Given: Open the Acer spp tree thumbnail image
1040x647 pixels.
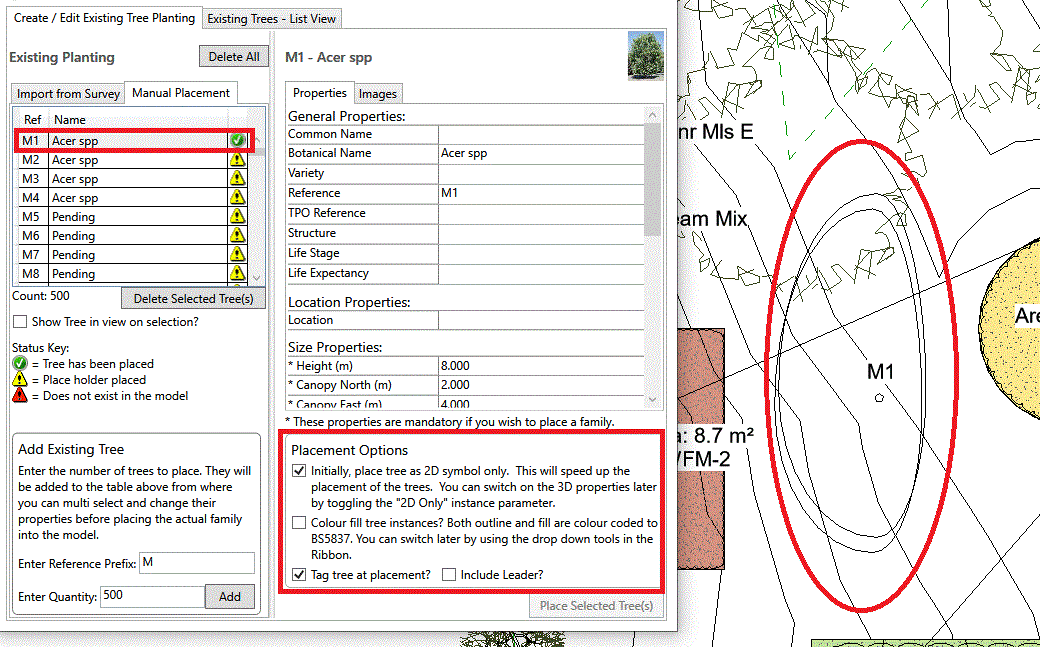Looking at the screenshot, I should point(645,56).
